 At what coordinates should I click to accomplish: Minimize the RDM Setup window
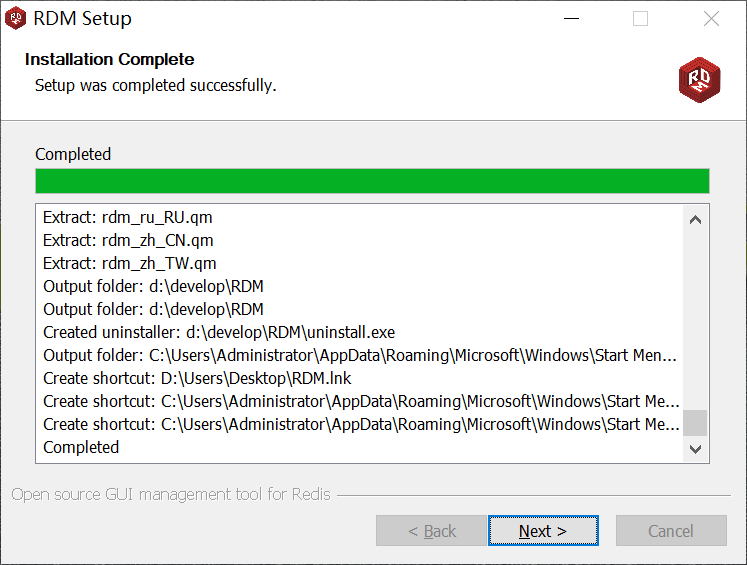point(572,18)
